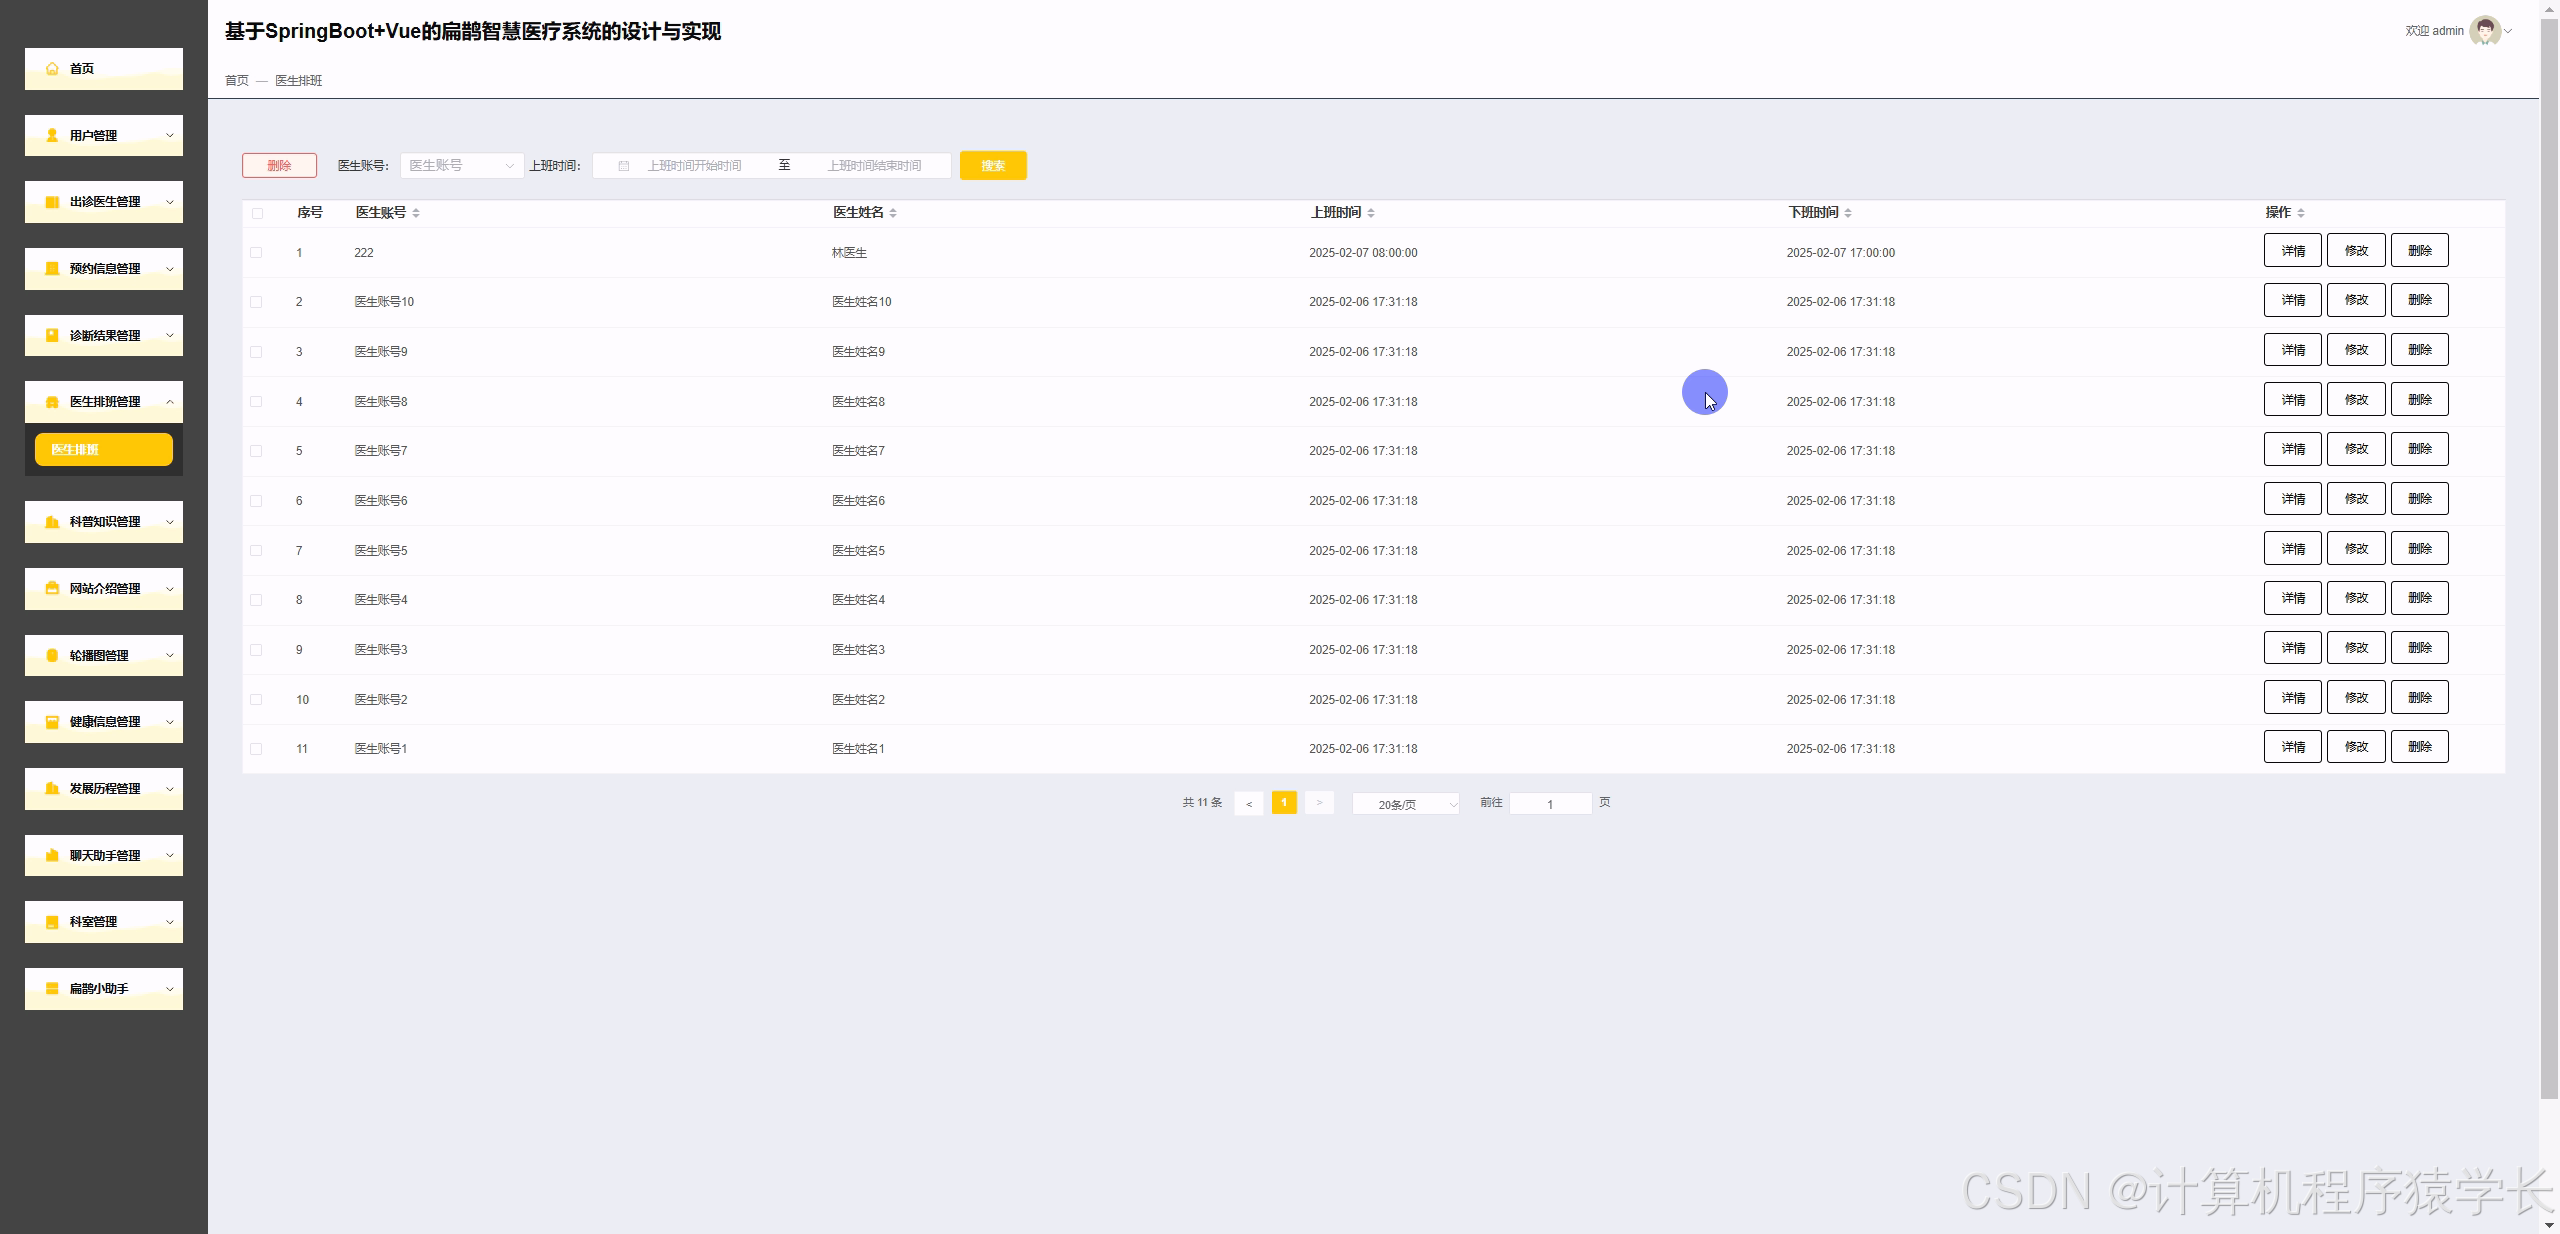Screen dimensions: 2560x1234
Task: Open the 20条/页 page size dropdown
Action: pyautogui.click(x=1404, y=803)
